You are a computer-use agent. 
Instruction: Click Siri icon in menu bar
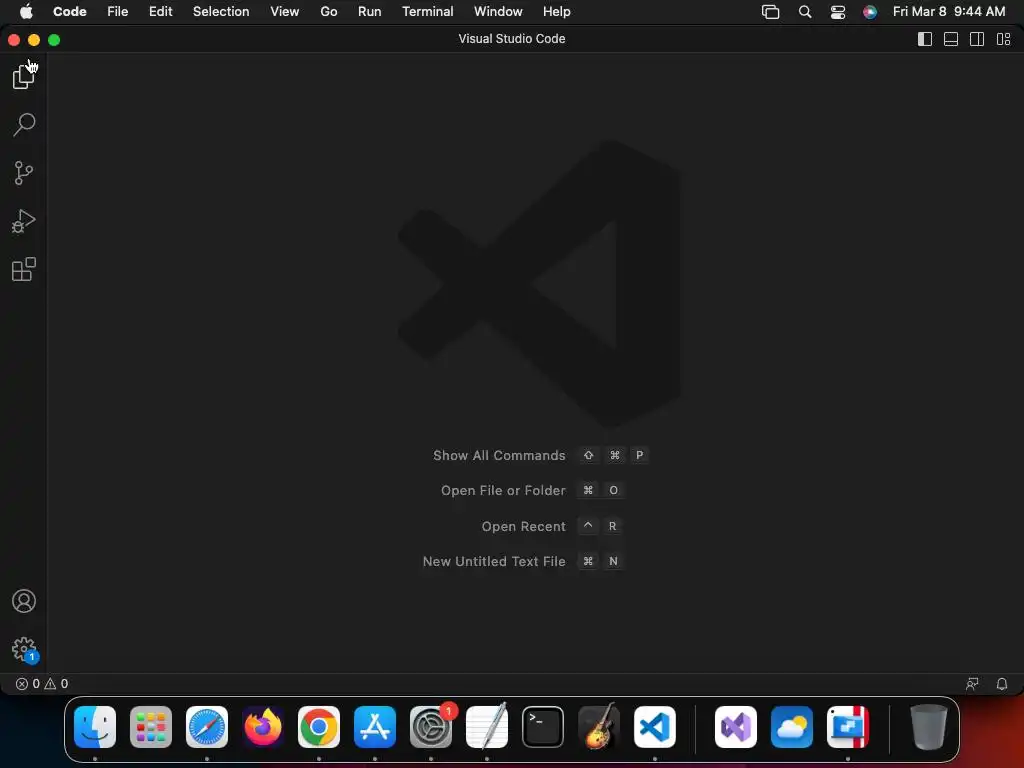(869, 12)
